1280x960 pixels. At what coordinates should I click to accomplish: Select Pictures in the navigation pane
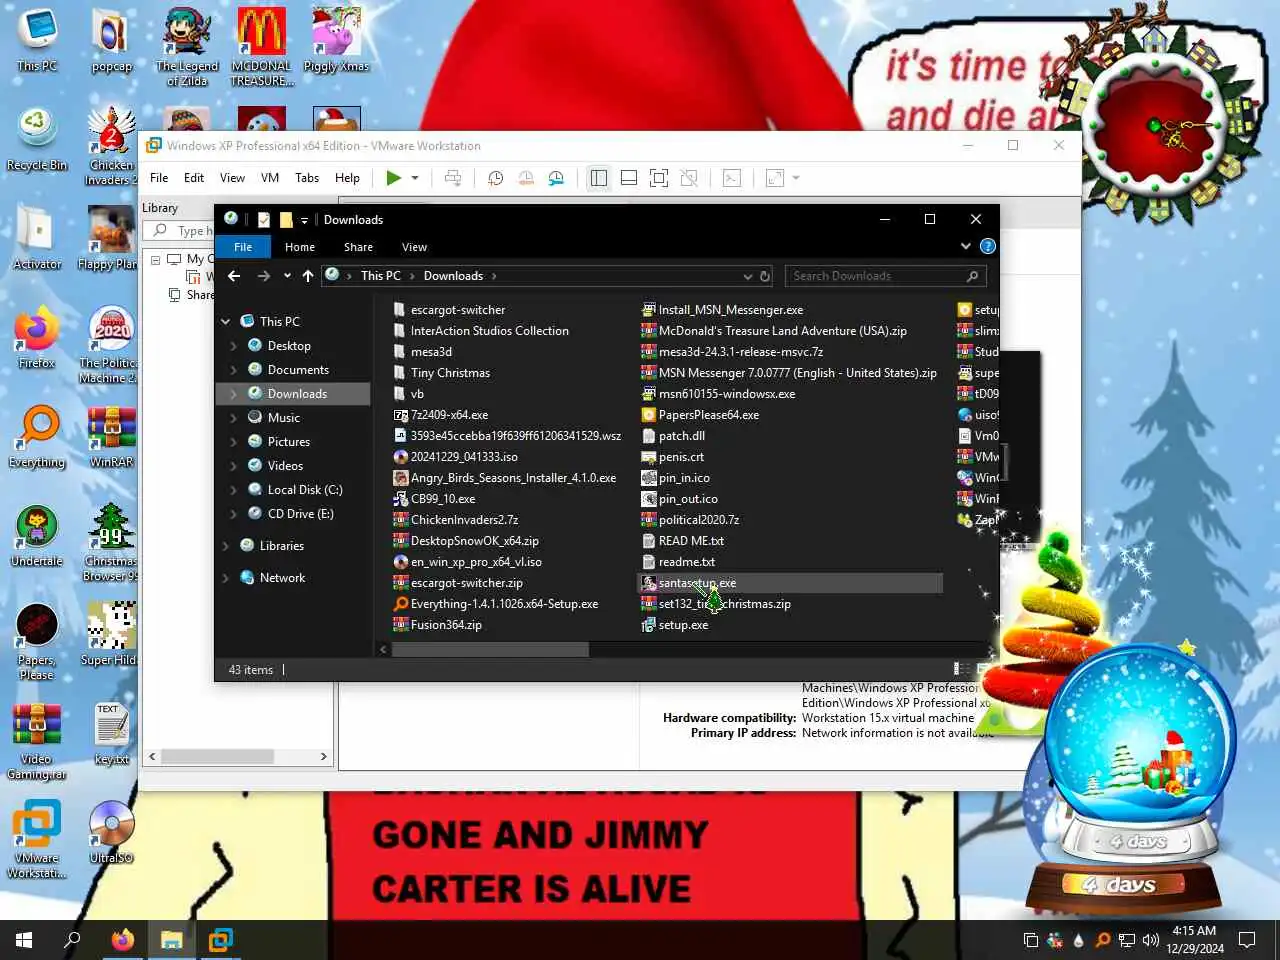coord(289,442)
